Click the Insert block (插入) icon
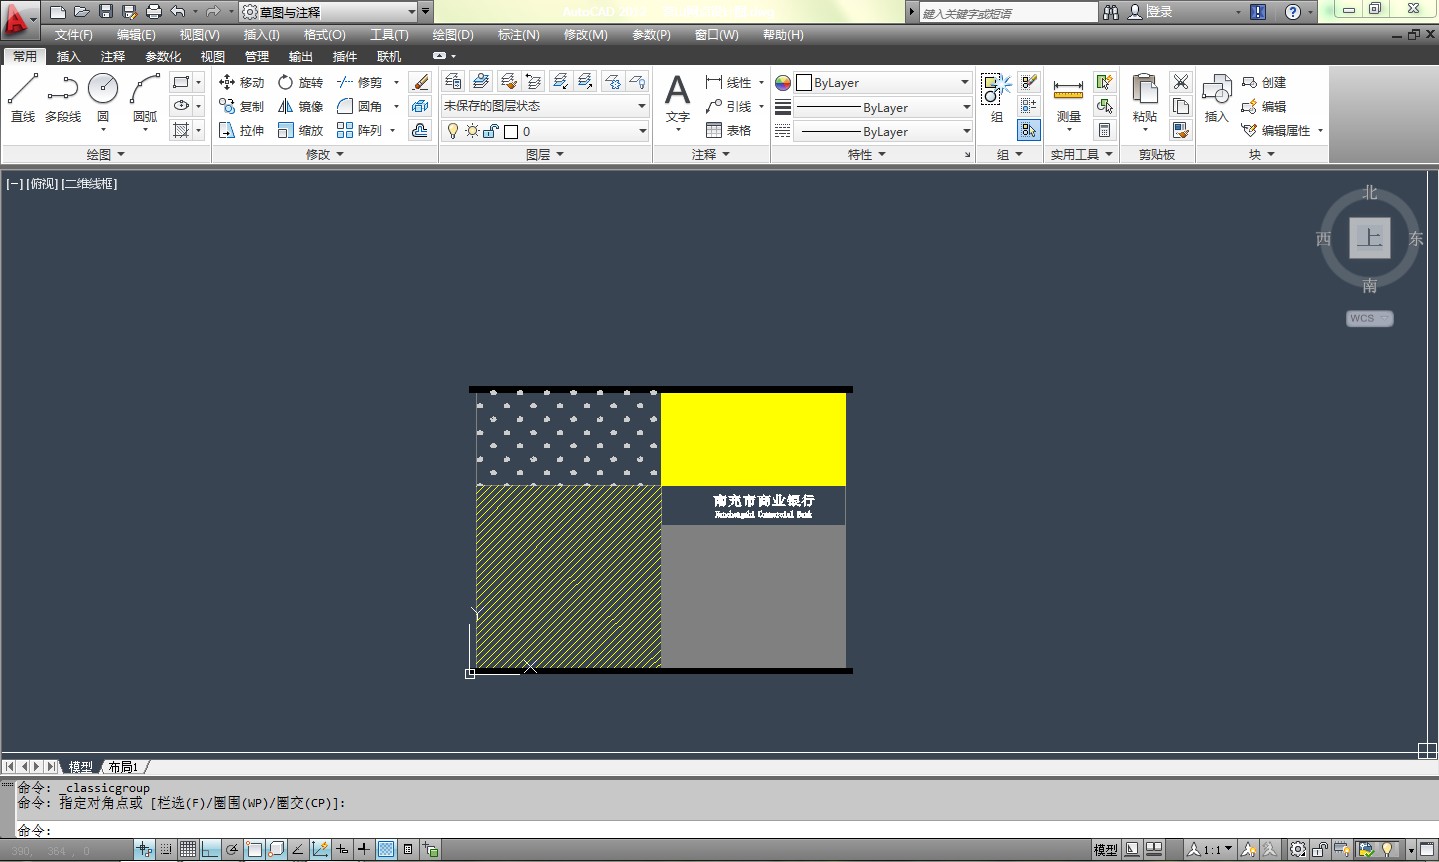The height and width of the screenshot is (862, 1439). 1216,98
